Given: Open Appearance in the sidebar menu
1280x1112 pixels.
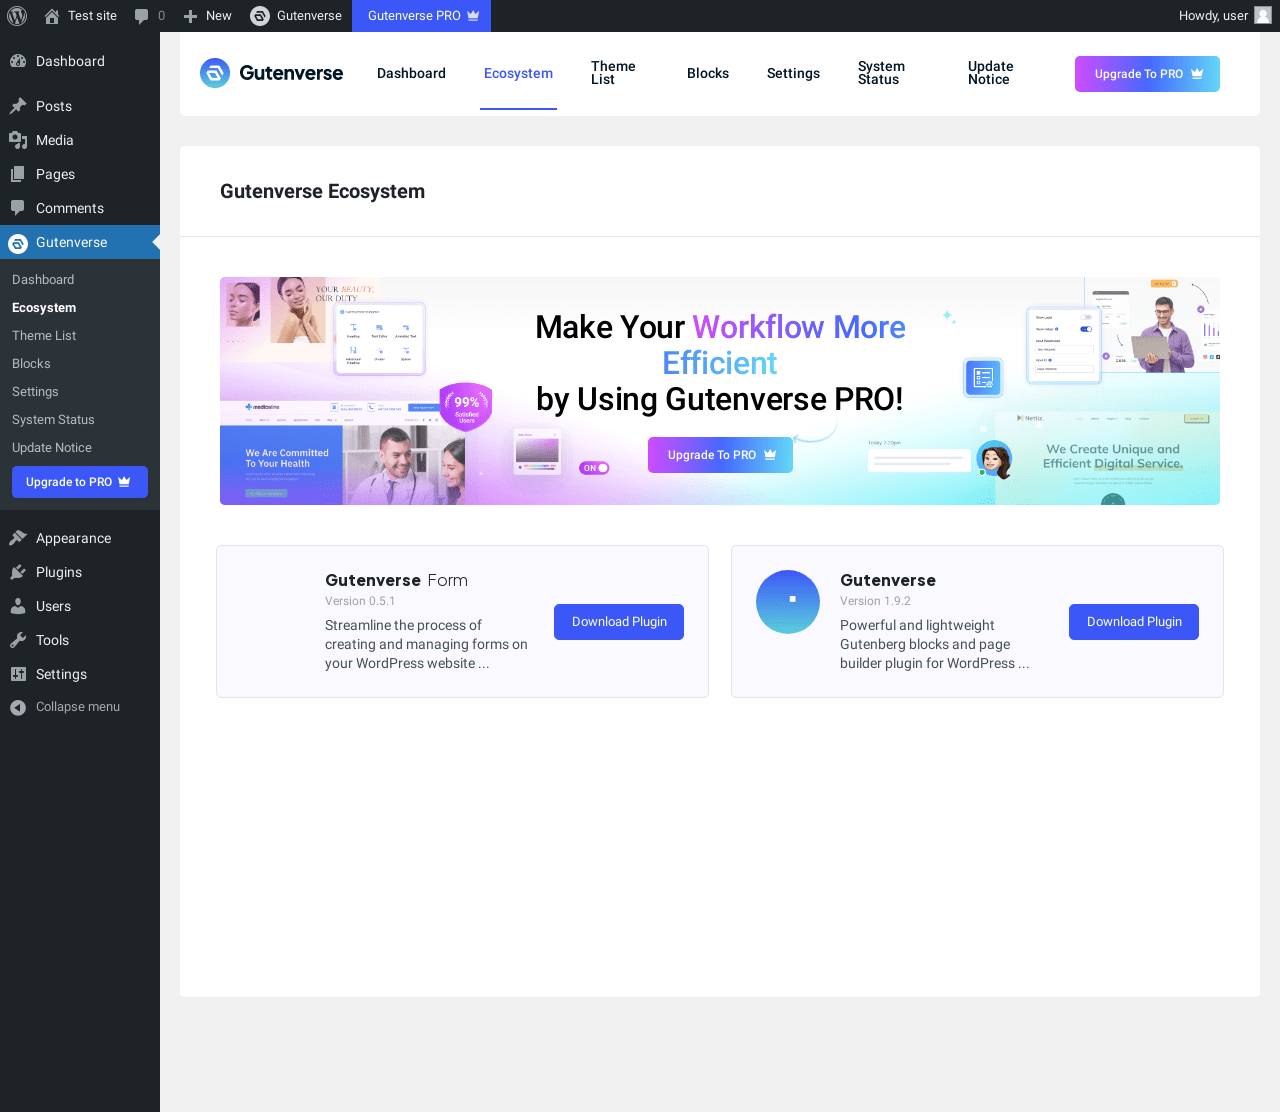Looking at the screenshot, I should [x=80, y=538].
